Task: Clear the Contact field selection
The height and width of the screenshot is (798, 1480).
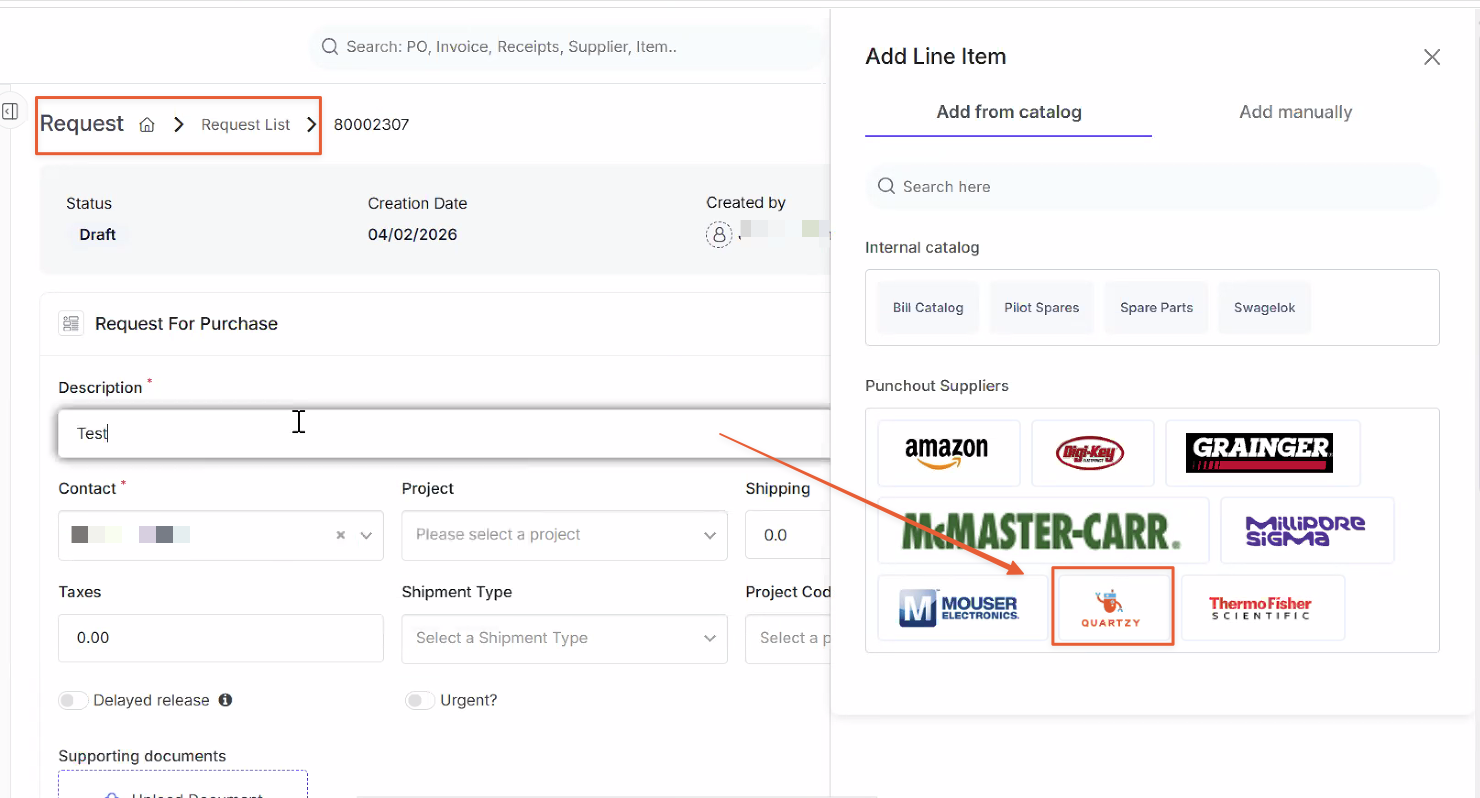Action: click(340, 535)
